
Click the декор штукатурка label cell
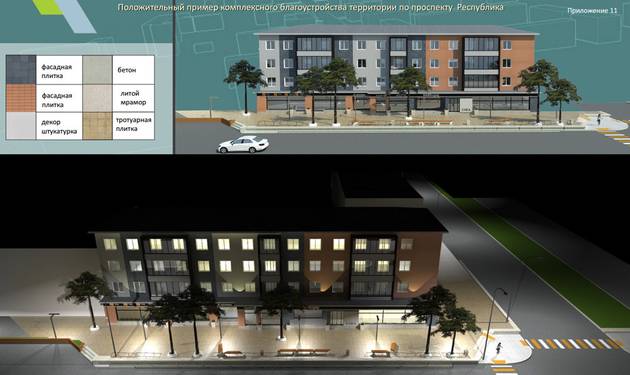click(x=59, y=126)
